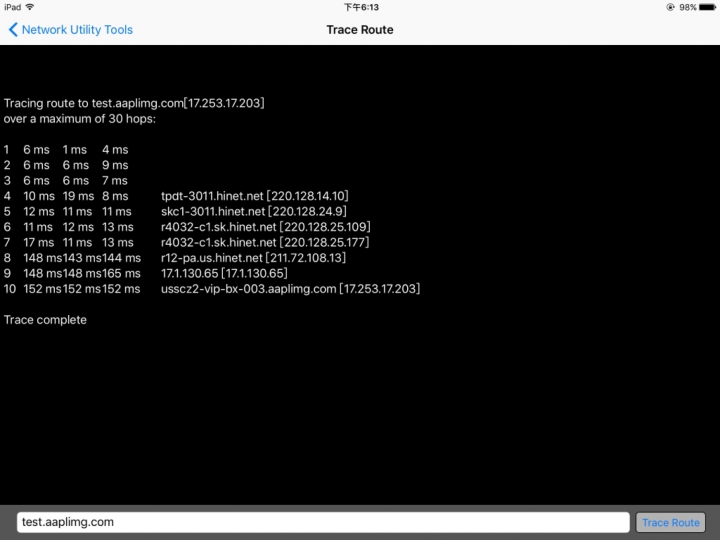Tap the back chevron arrow icon
Screen dimensions: 720x540
(x=13, y=30)
